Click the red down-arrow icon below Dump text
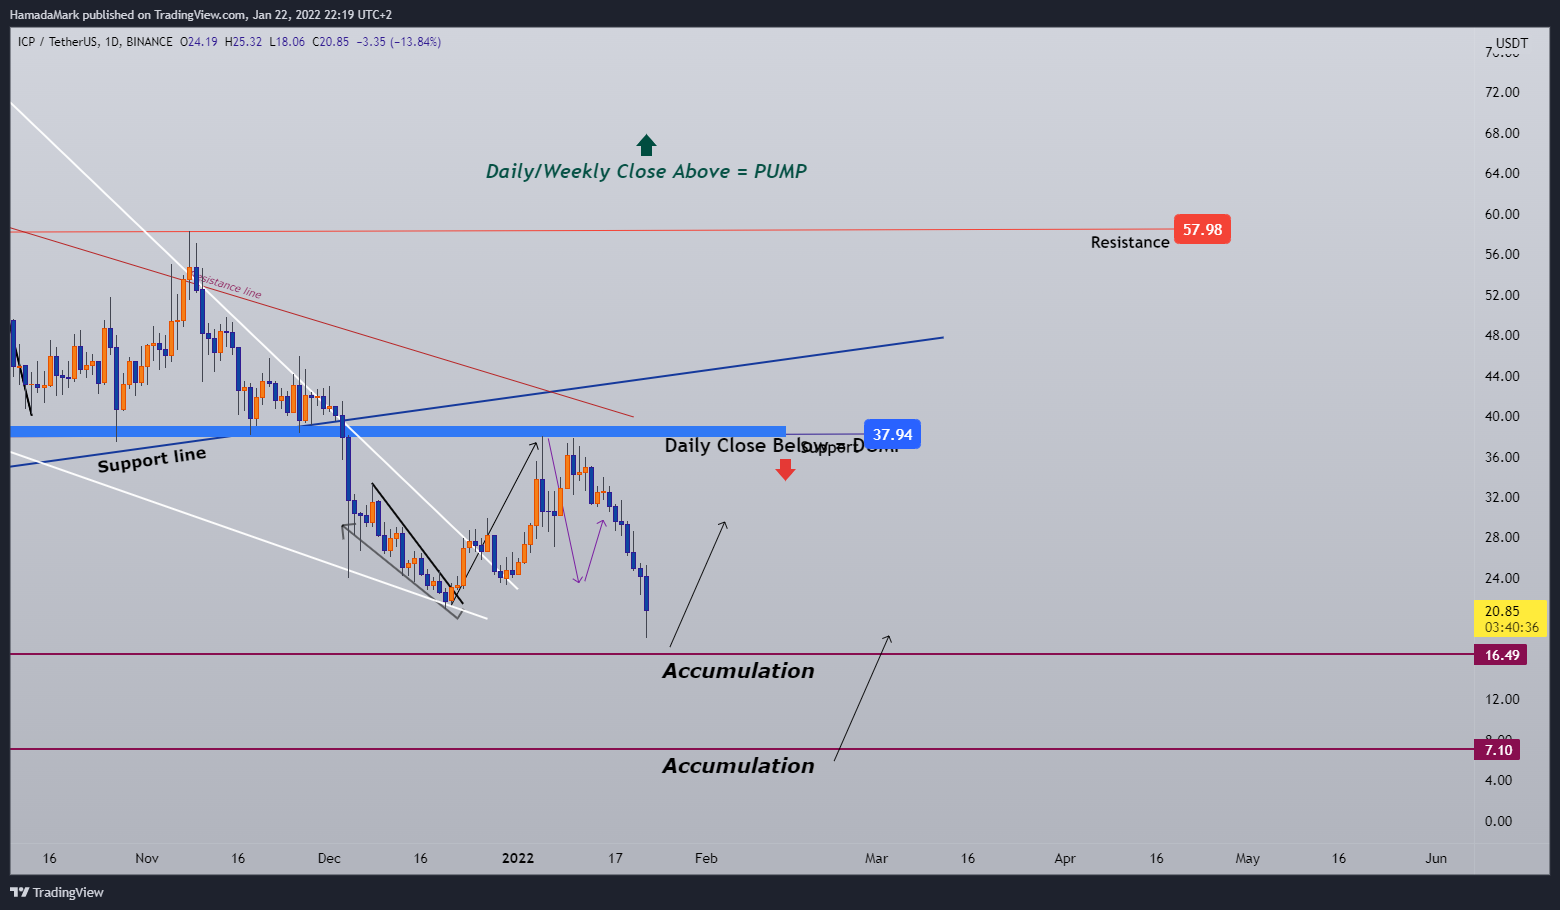The height and width of the screenshot is (910, 1560). coord(785,469)
